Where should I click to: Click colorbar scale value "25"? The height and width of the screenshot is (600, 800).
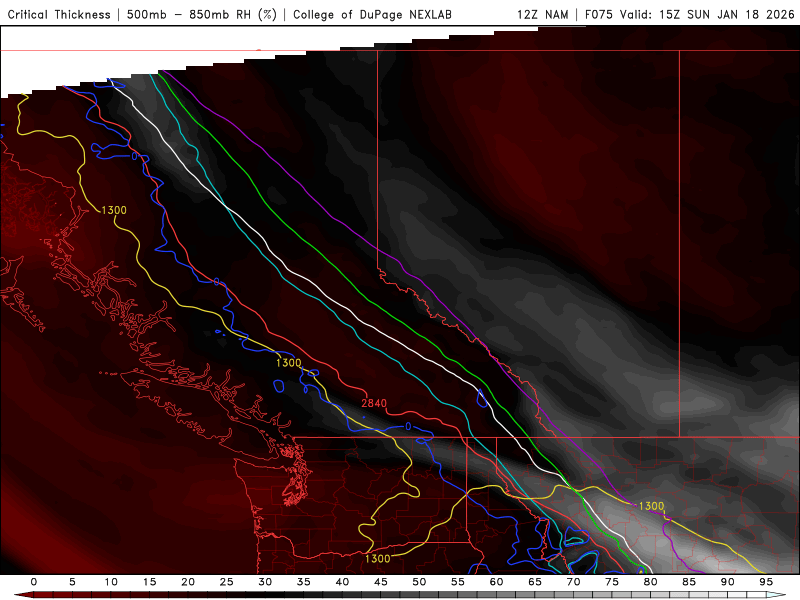[227, 582]
